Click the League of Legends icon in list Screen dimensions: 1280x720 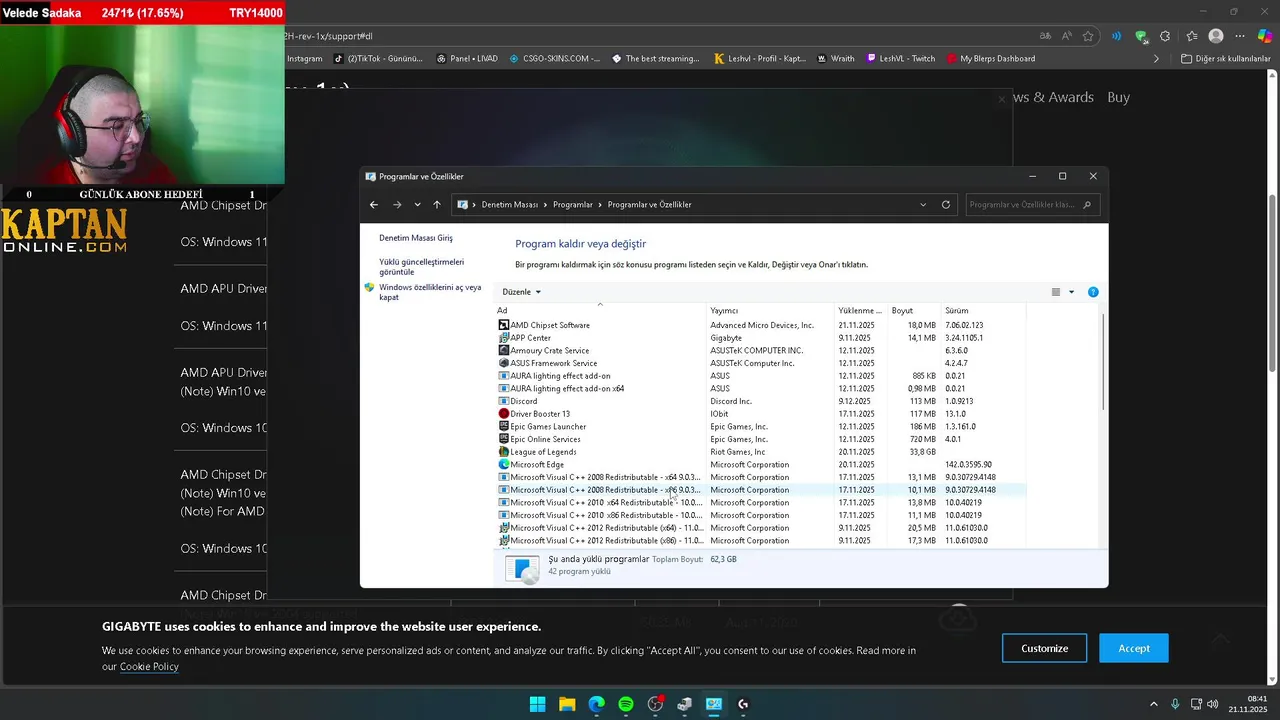[503, 452]
